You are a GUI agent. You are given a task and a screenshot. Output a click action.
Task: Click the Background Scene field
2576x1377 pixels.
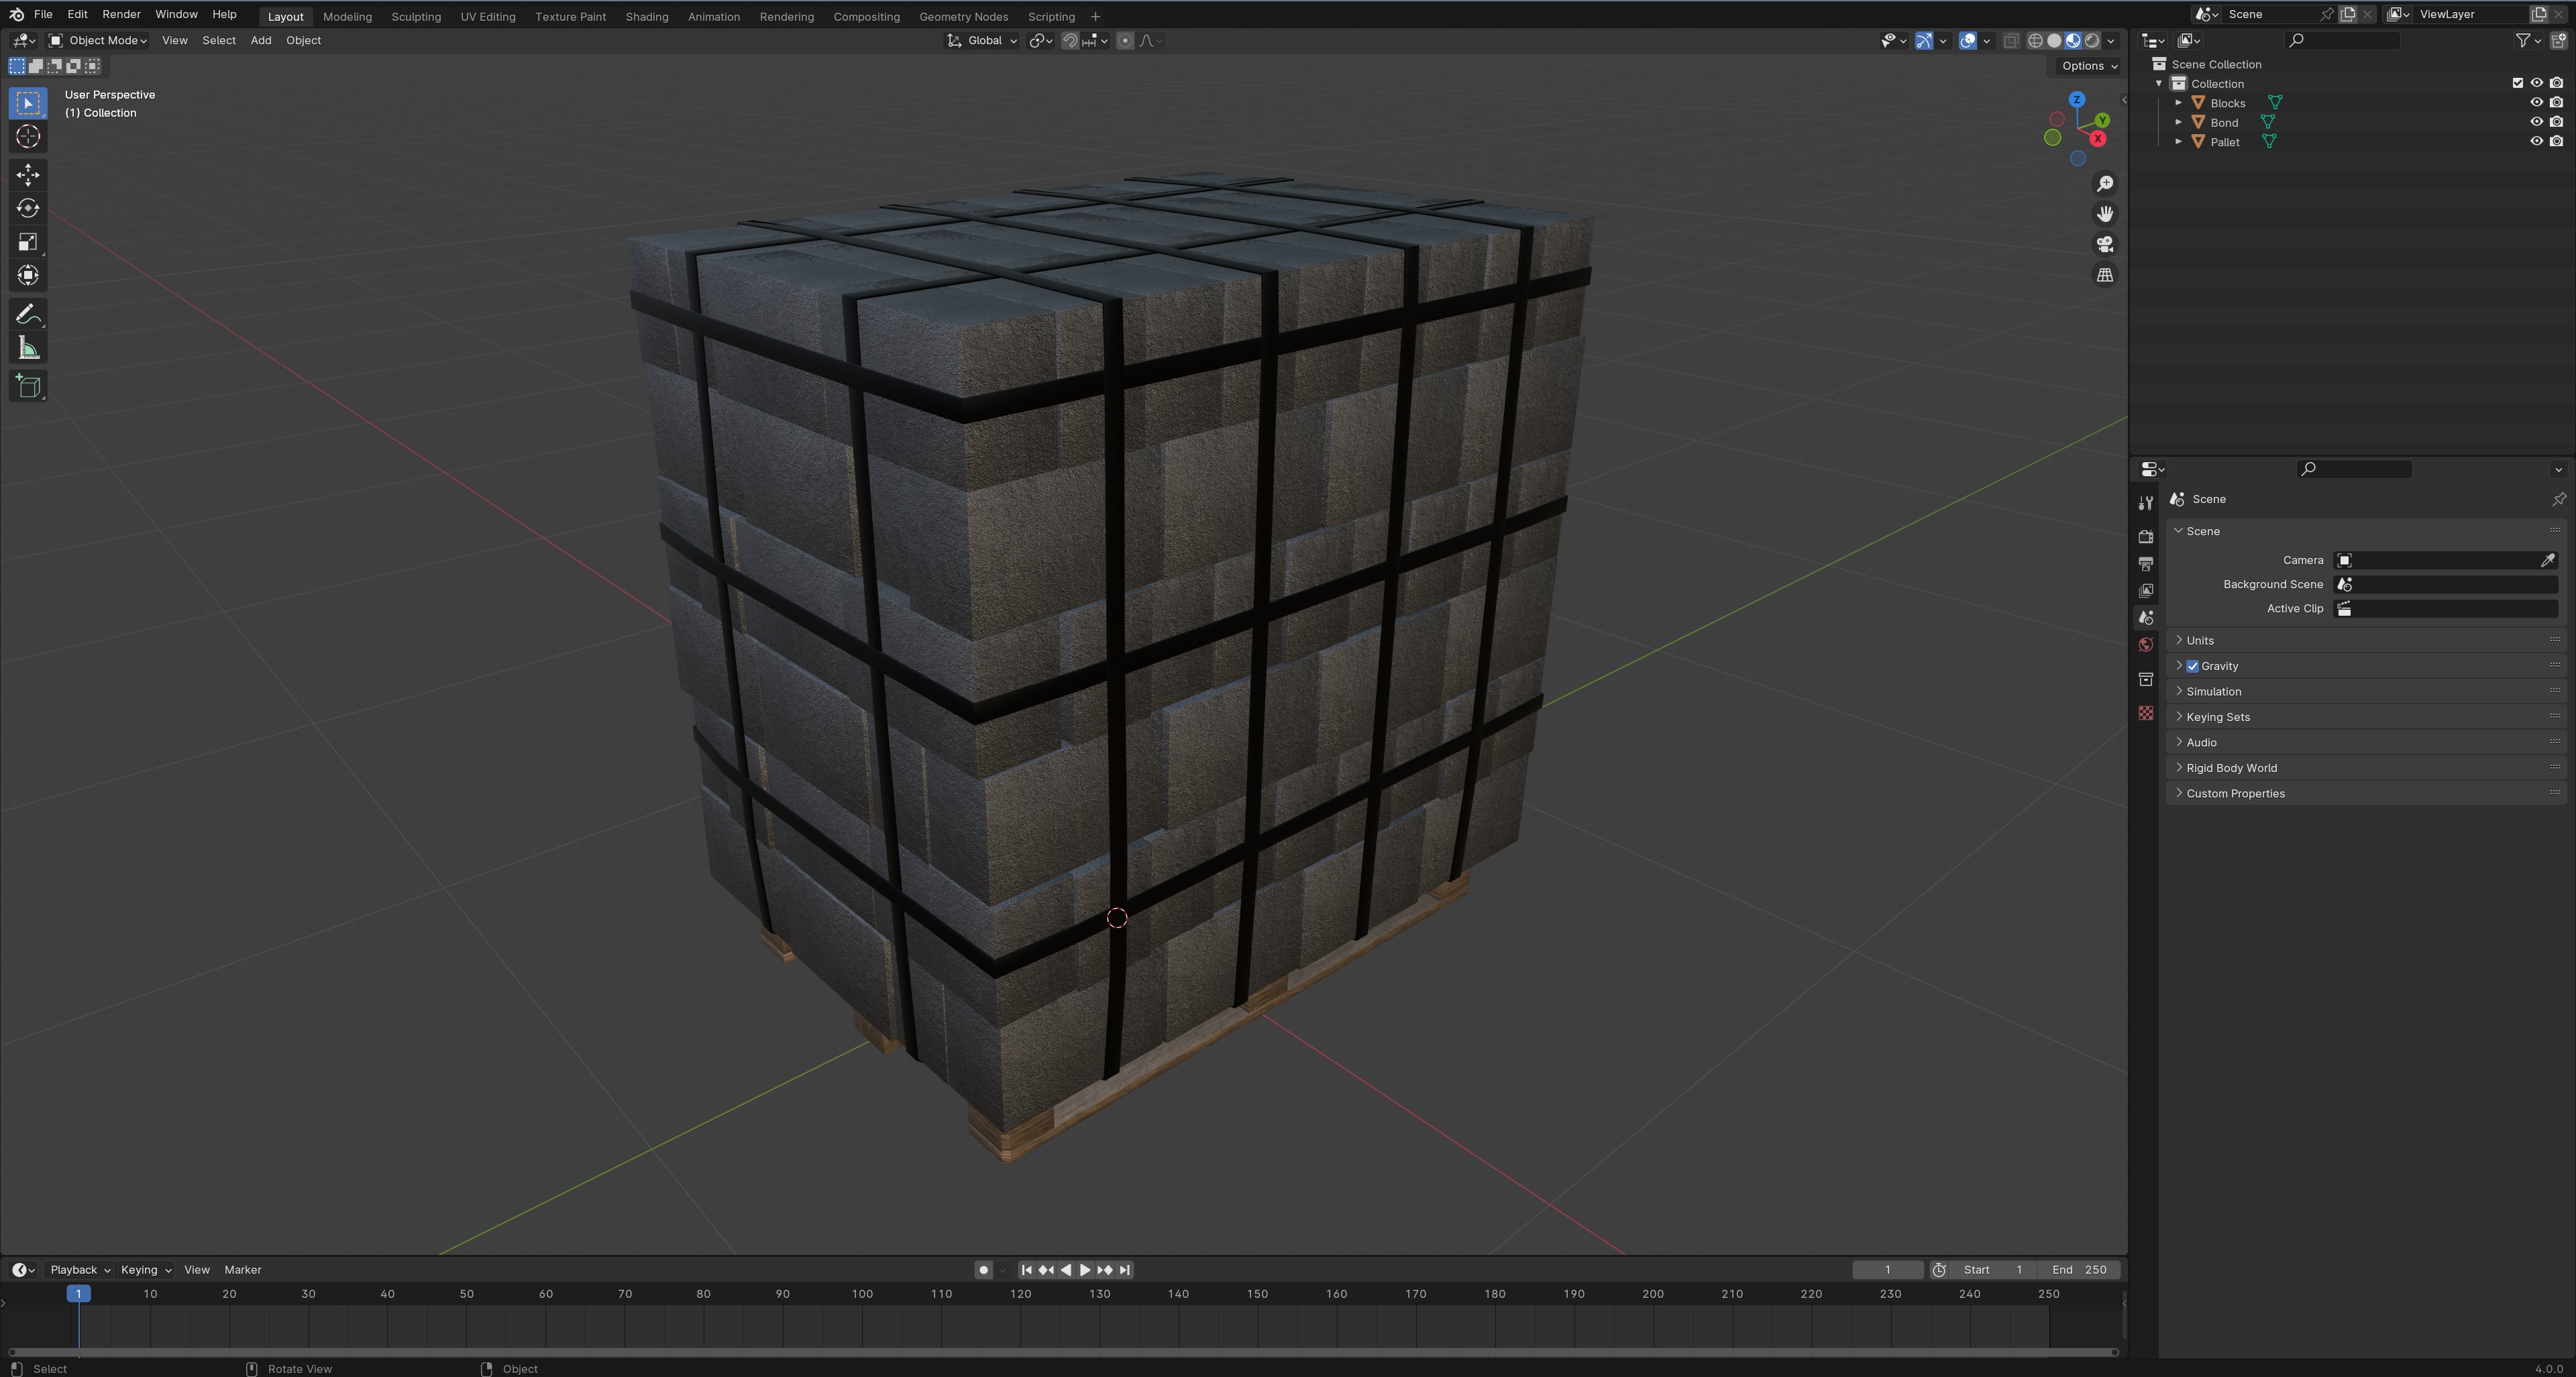[2446, 584]
